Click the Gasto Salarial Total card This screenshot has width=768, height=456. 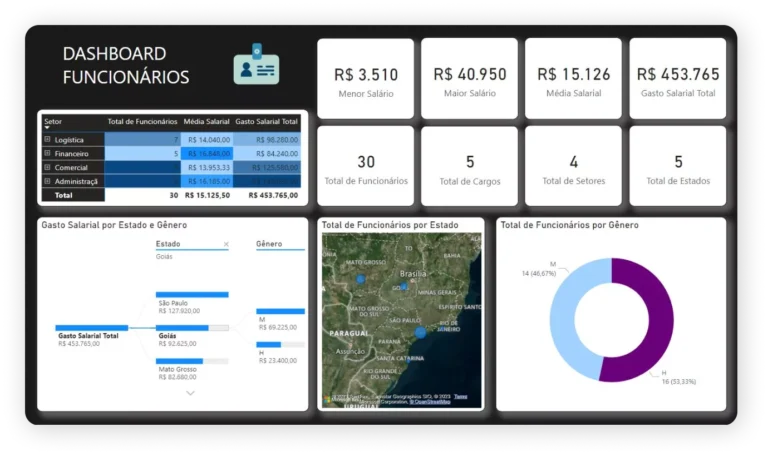pyautogui.click(x=678, y=78)
